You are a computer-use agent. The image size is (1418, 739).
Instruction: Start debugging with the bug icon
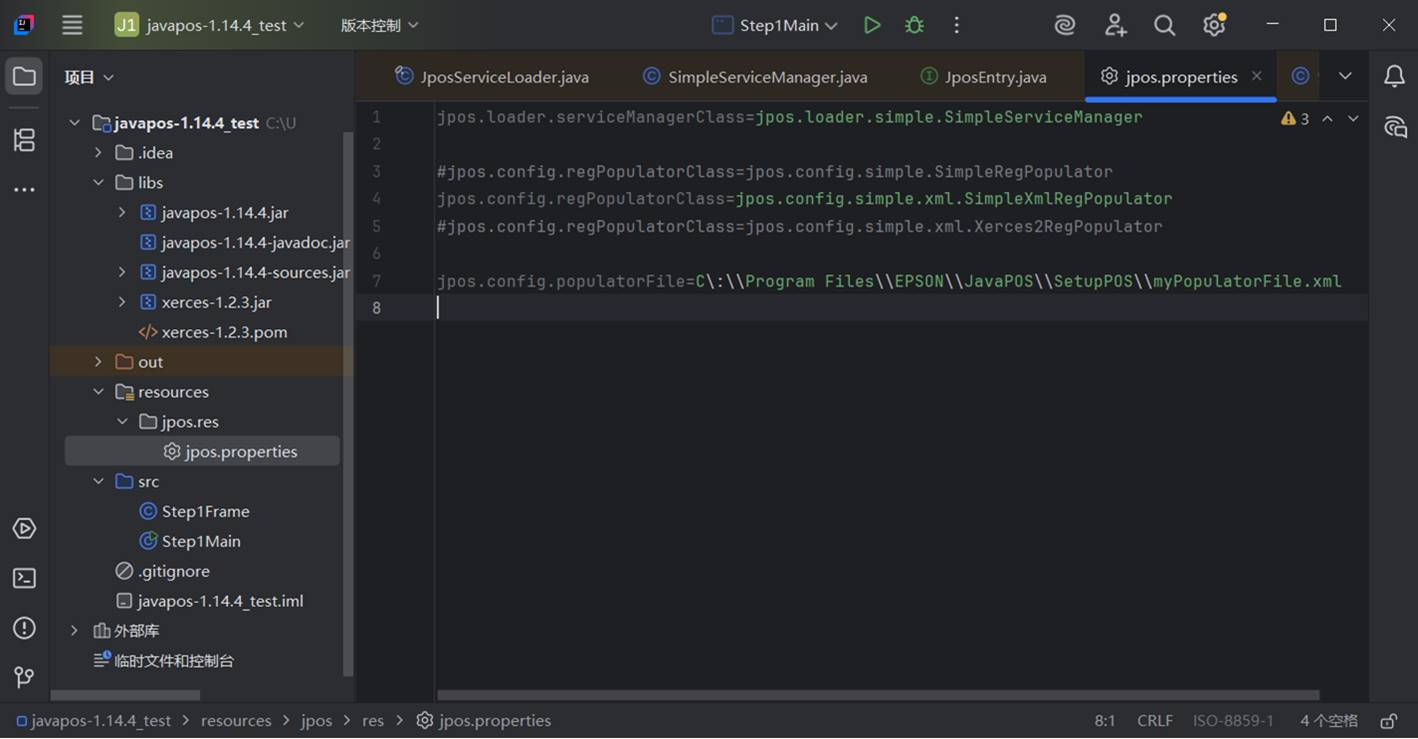click(x=914, y=25)
